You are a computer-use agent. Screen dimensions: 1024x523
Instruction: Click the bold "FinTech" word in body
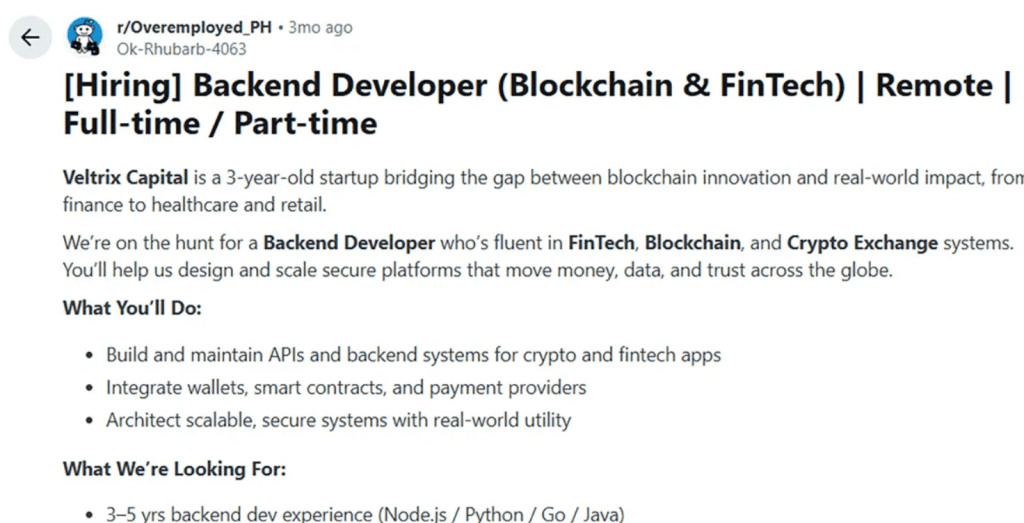click(x=602, y=243)
